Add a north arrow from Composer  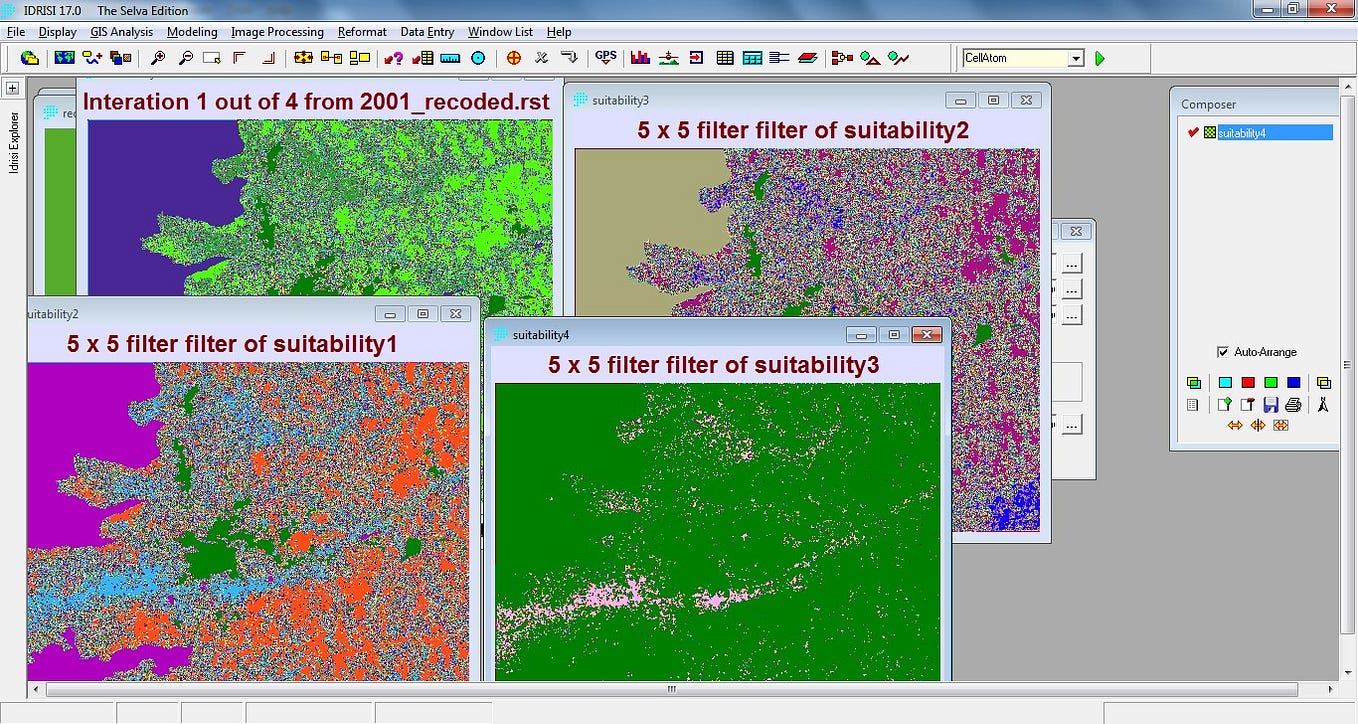(x=1322, y=404)
